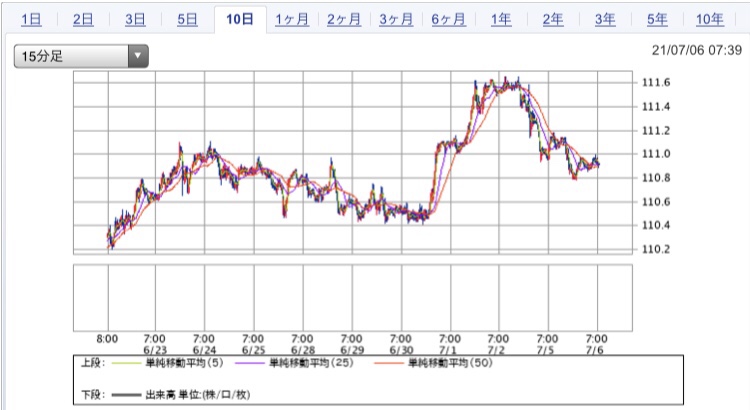Screen dimensions: 750x410
Task: Click the 6/25 date axis label
Action: [254, 350]
